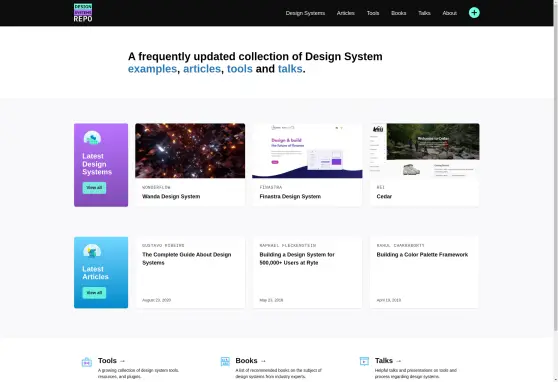Click View all under Latest Design Systems
558x382 pixels.
pos(94,188)
